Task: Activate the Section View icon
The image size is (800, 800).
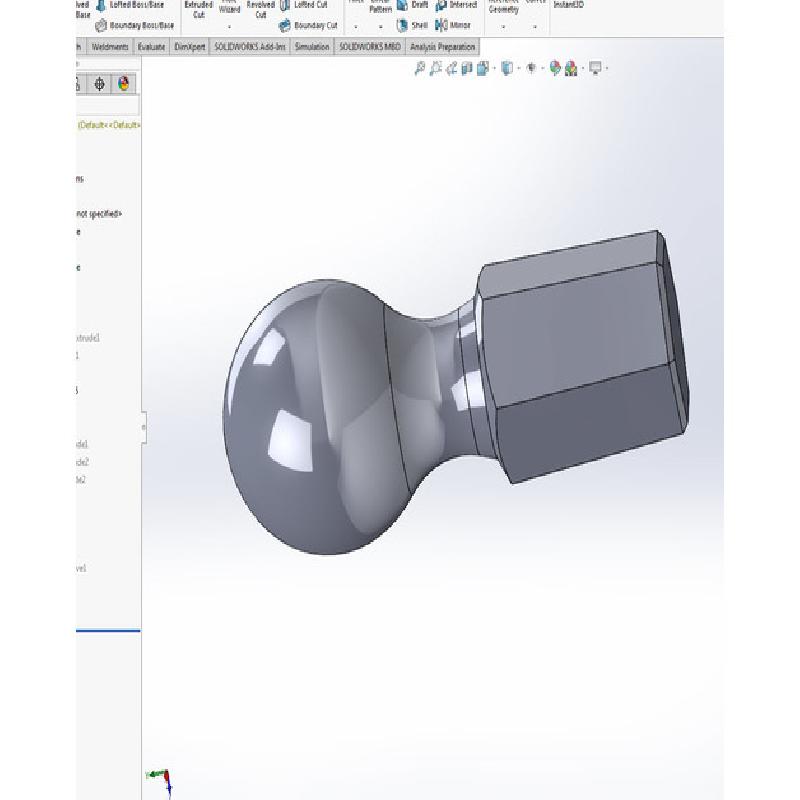Action: 467,68
